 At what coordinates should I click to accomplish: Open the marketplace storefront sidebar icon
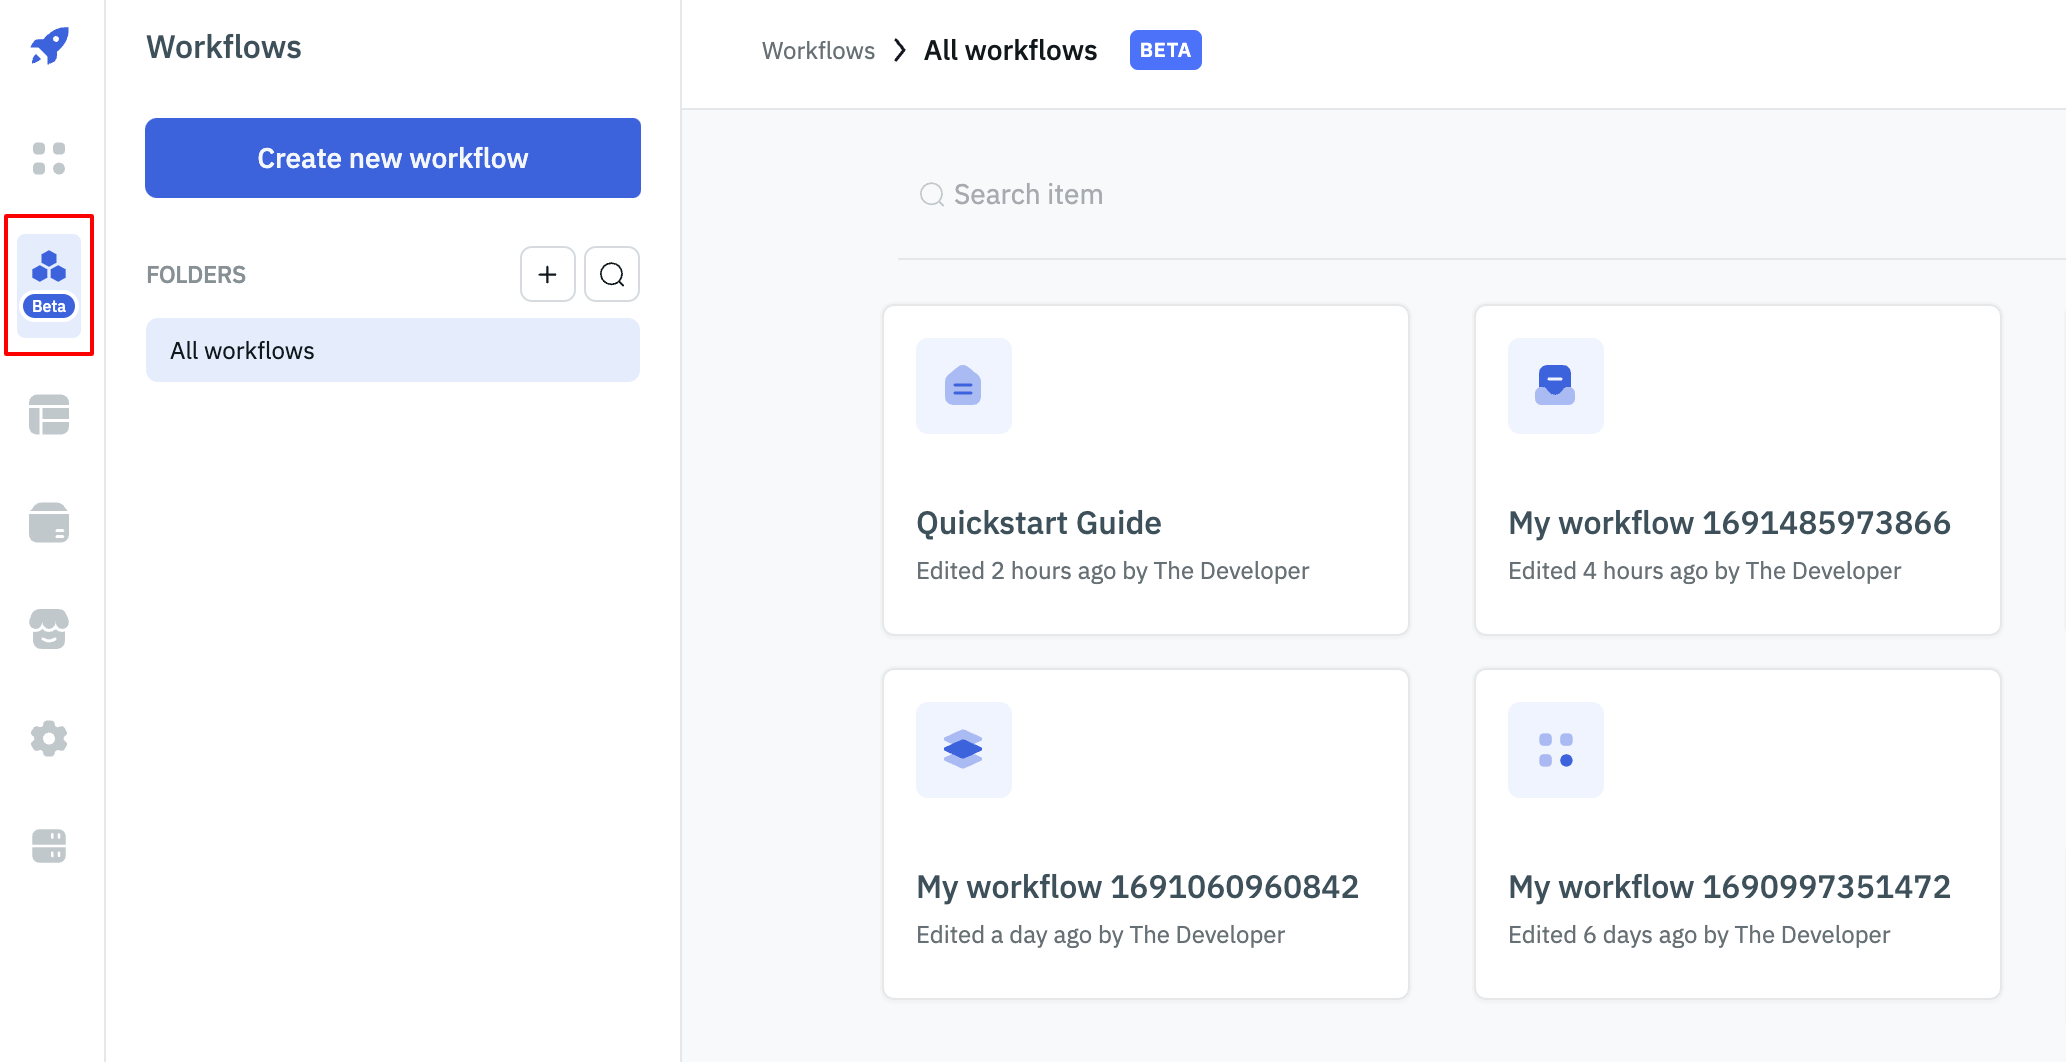coord(49,629)
